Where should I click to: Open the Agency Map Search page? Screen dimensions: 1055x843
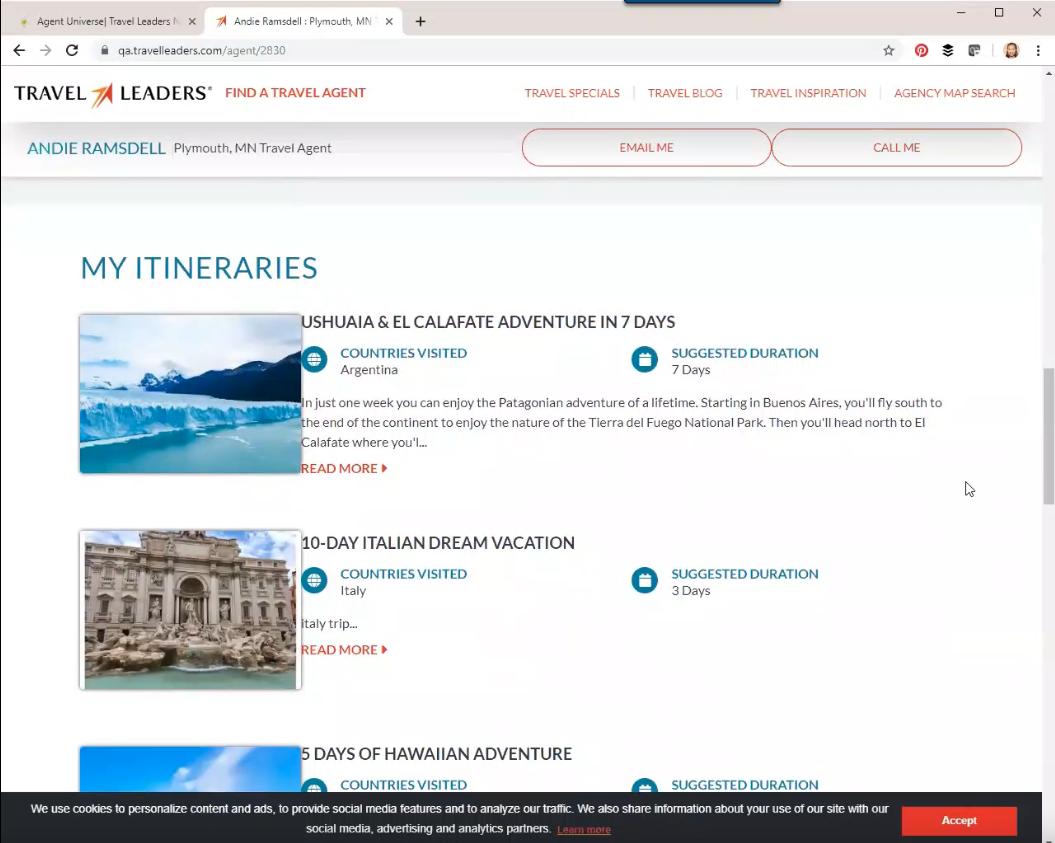tap(954, 93)
